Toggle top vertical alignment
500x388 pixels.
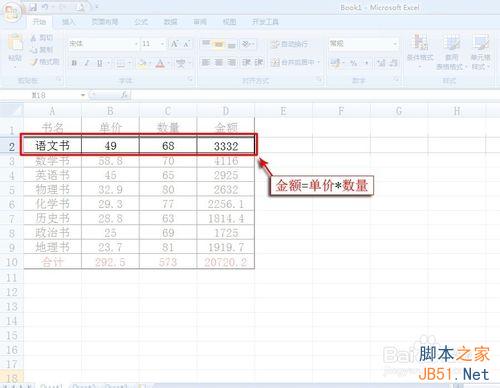[206, 44]
